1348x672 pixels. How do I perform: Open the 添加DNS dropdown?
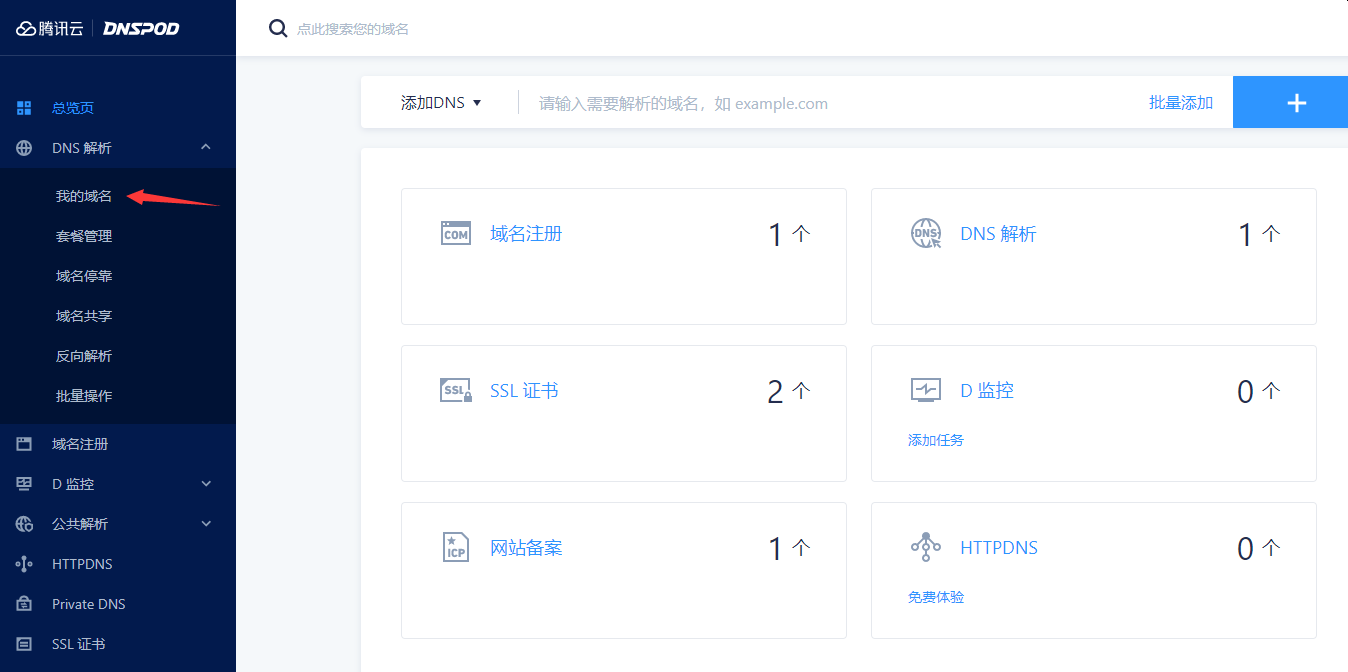(x=441, y=102)
